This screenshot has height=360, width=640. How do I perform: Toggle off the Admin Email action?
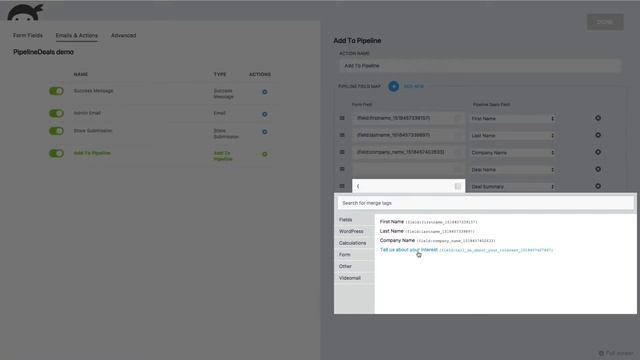point(56,113)
